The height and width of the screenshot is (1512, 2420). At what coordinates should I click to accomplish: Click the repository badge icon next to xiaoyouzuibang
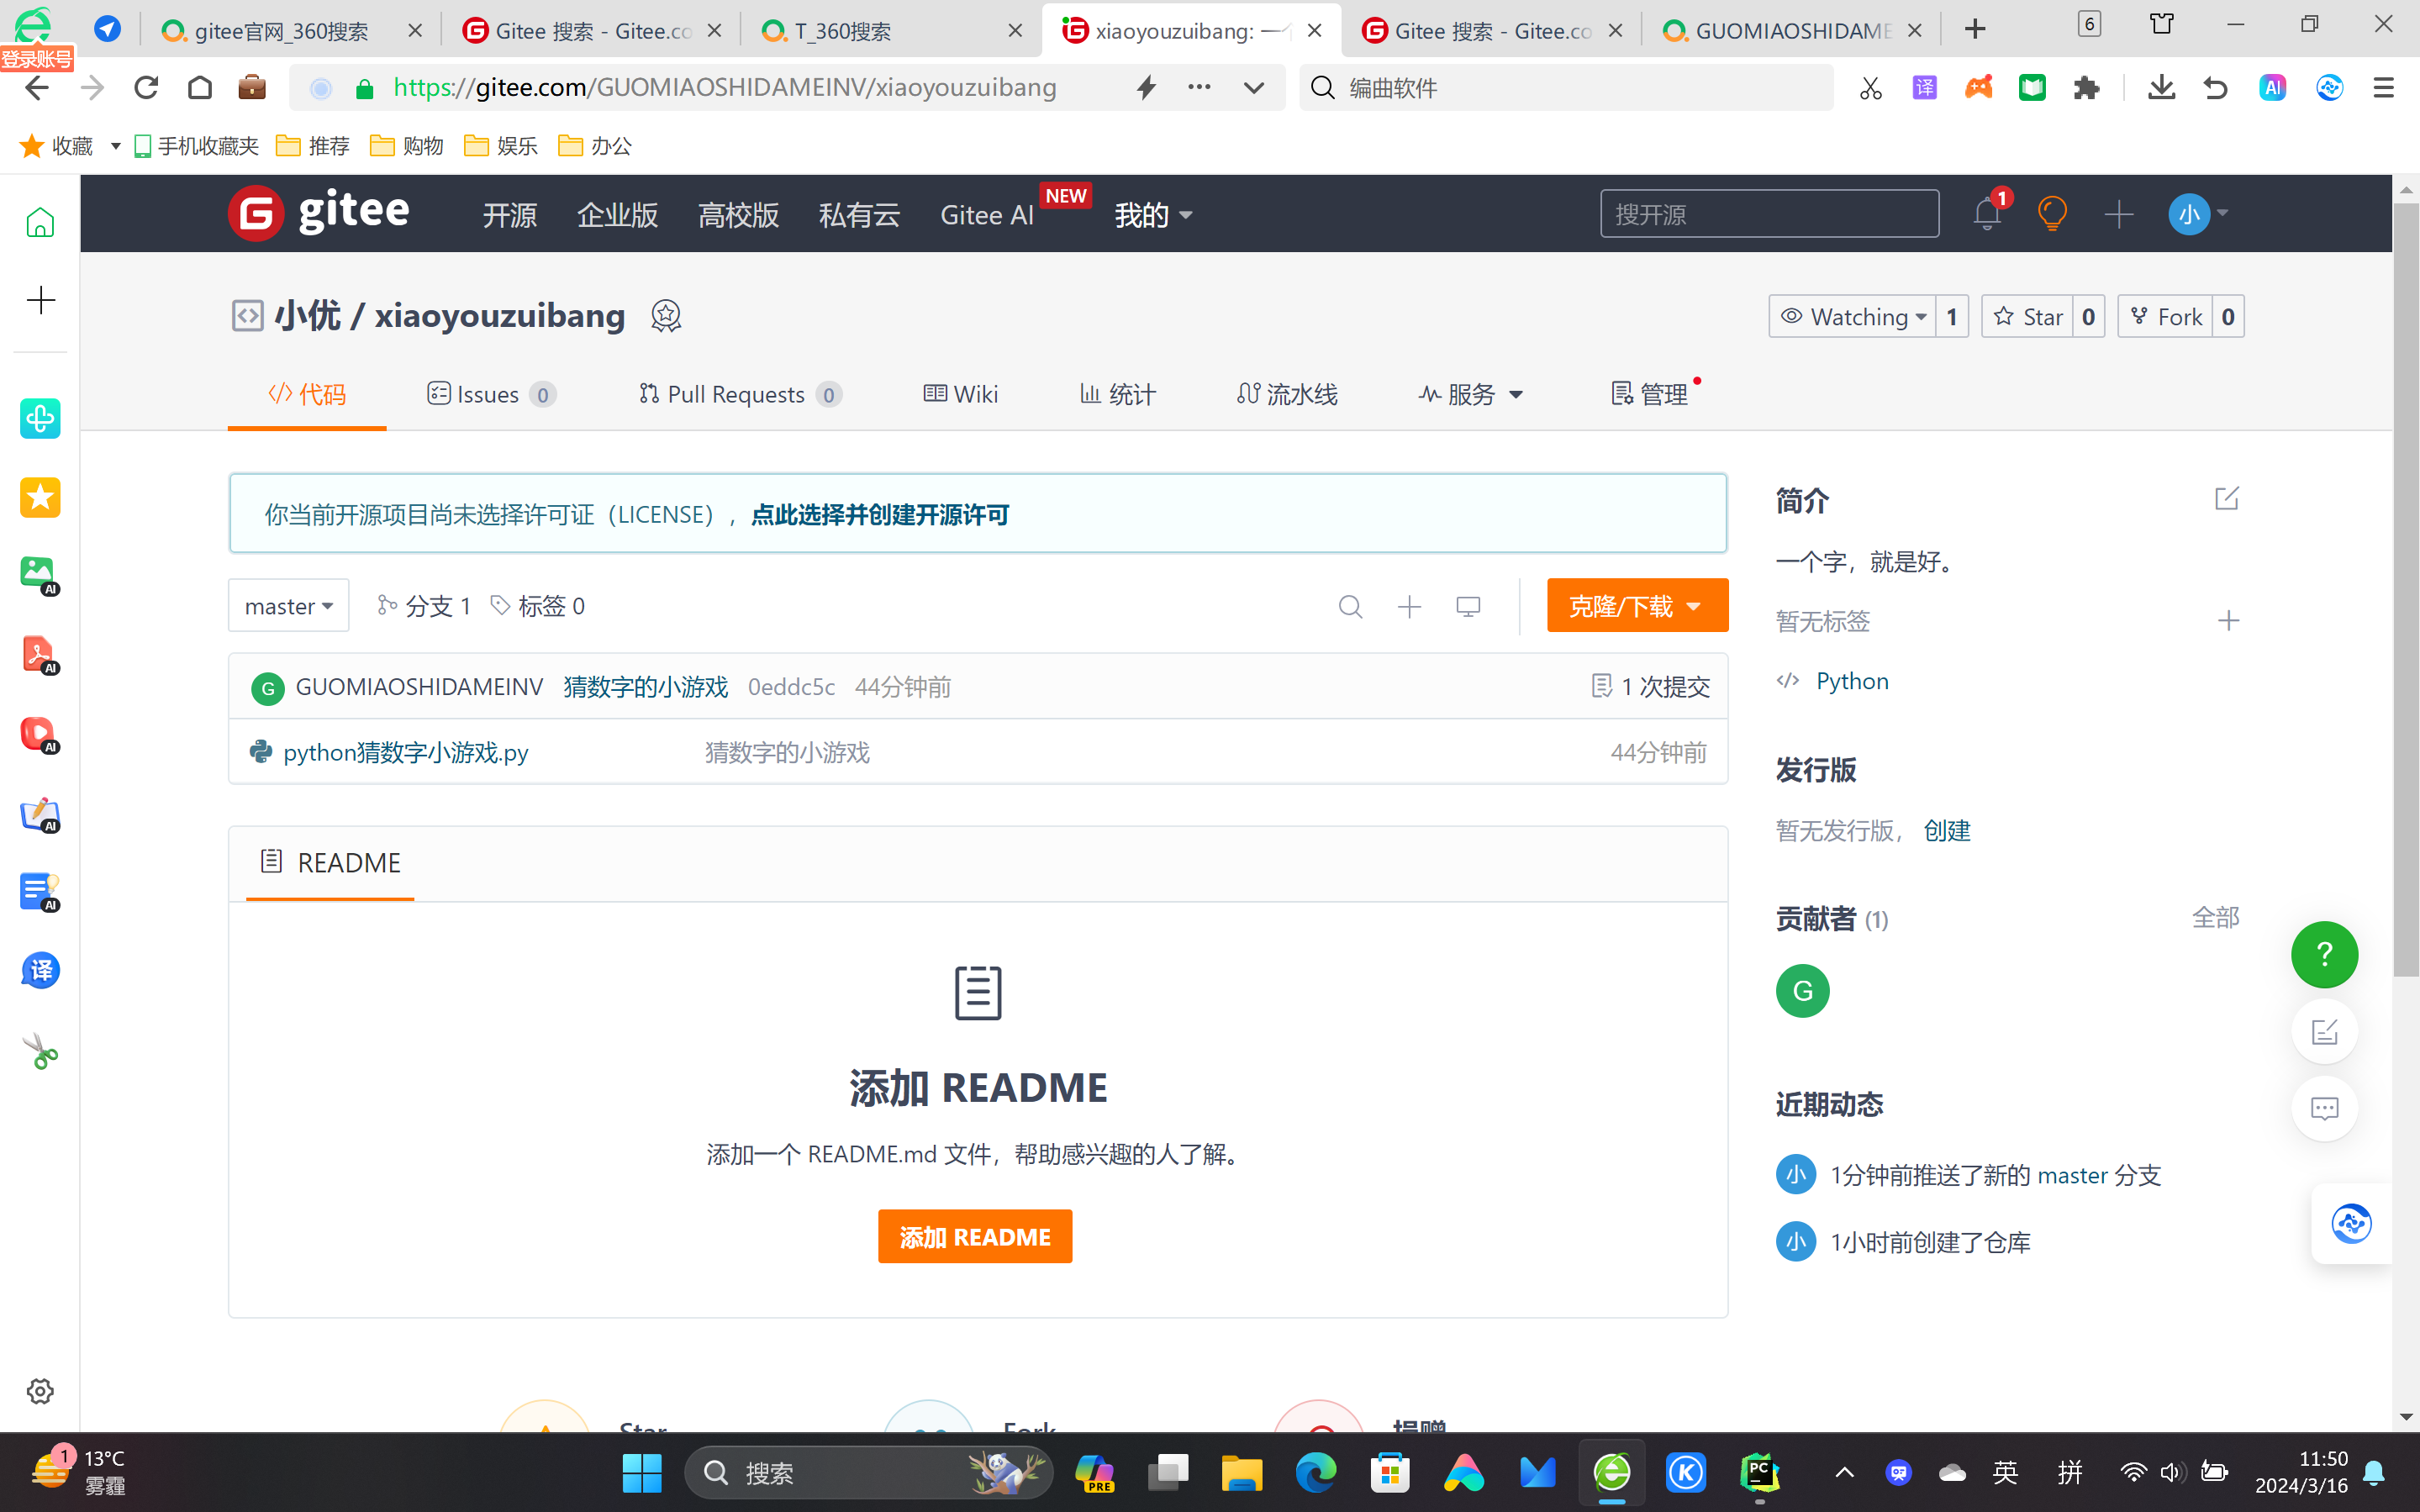point(666,316)
